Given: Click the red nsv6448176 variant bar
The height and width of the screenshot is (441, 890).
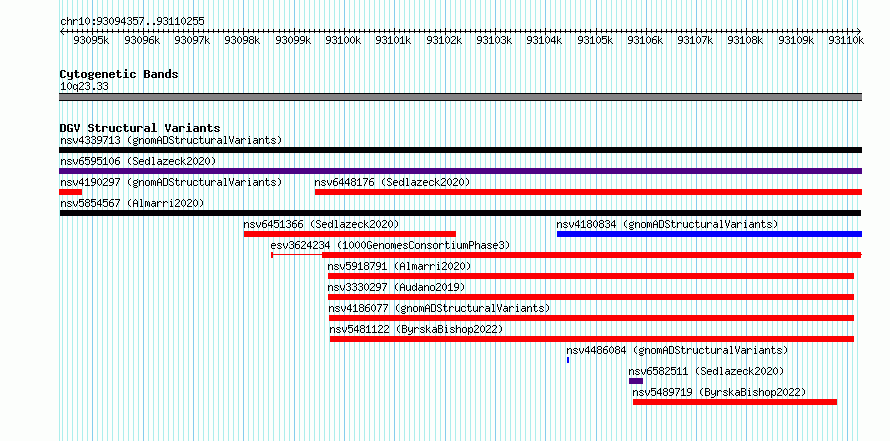Looking at the screenshot, I should (x=588, y=192).
